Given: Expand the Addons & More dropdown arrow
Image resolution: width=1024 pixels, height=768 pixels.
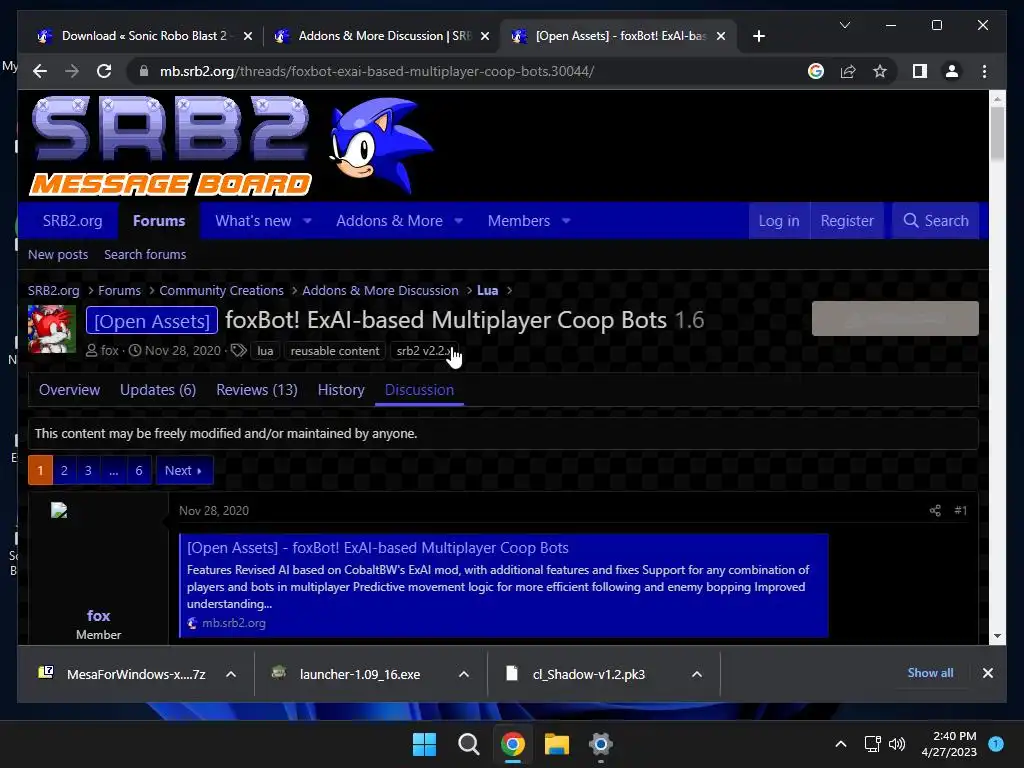Looking at the screenshot, I should coord(458,221).
